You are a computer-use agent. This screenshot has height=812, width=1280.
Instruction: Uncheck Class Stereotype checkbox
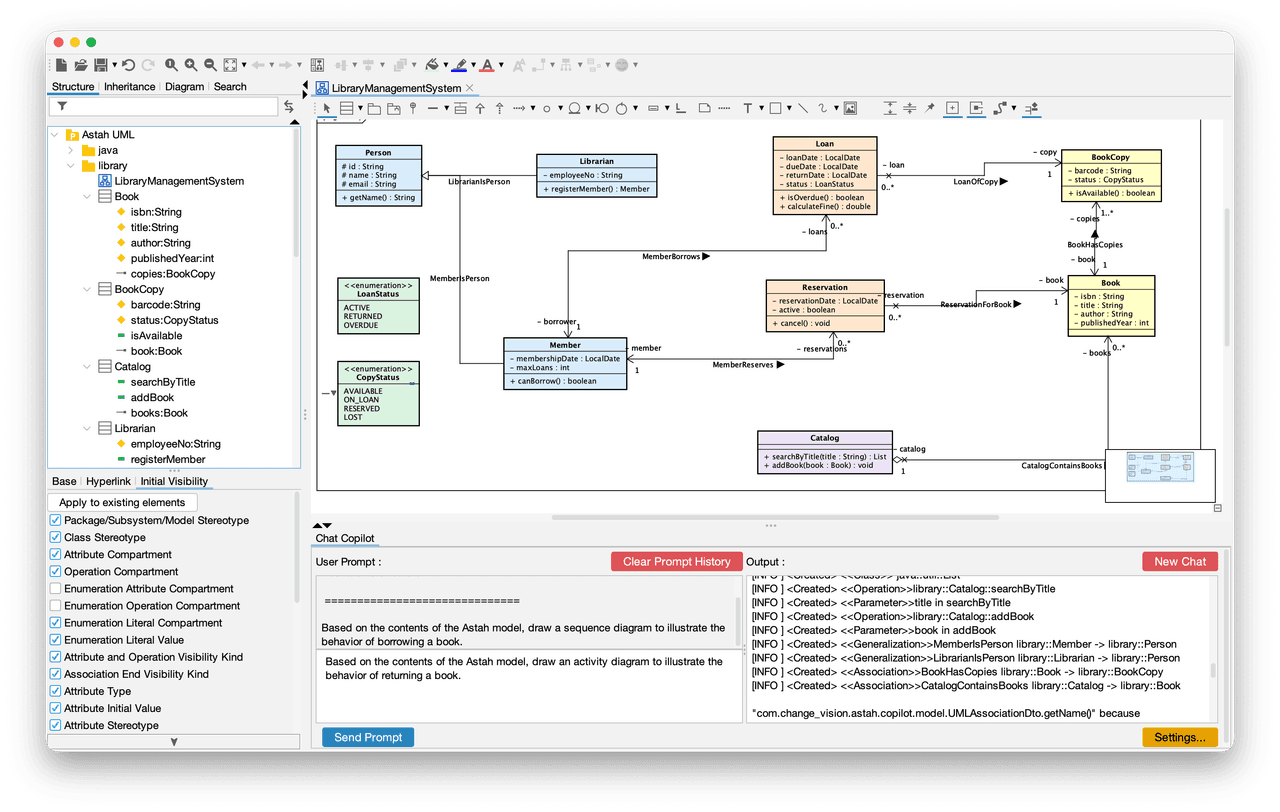(x=56, y=537)
